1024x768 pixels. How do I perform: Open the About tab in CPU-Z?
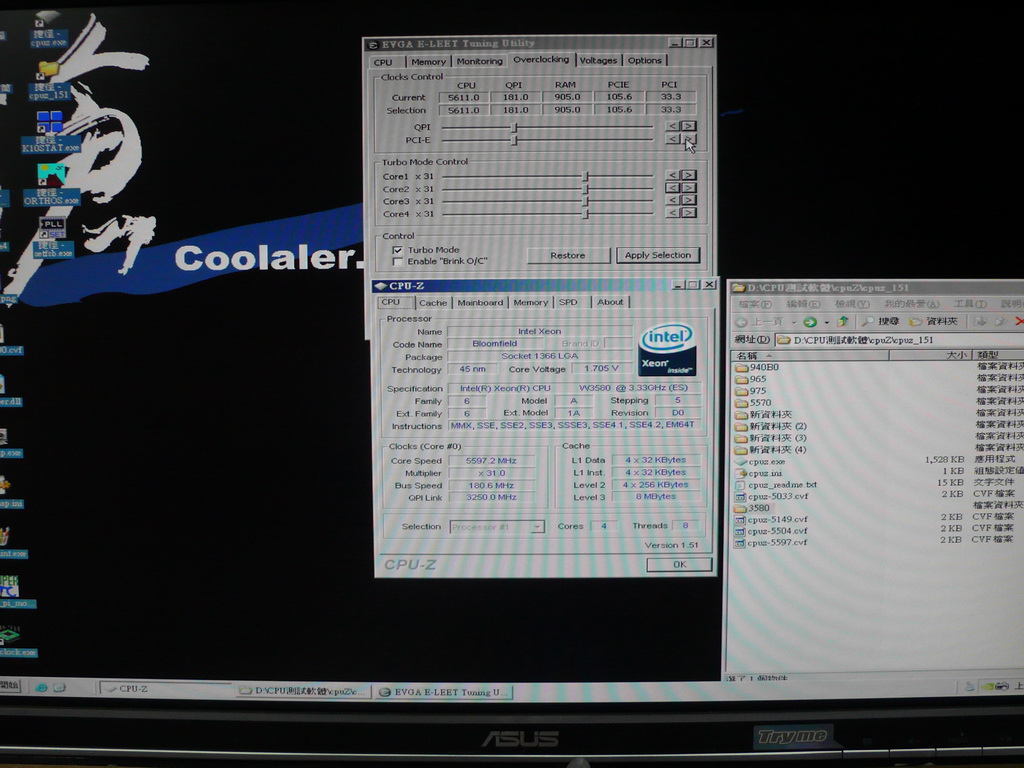pos(610,302)
